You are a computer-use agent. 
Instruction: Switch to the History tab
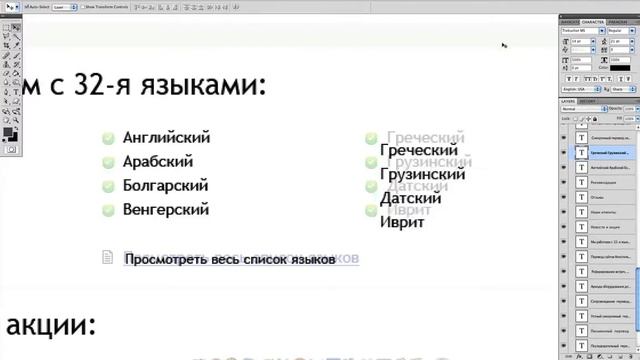pos(587,101)
